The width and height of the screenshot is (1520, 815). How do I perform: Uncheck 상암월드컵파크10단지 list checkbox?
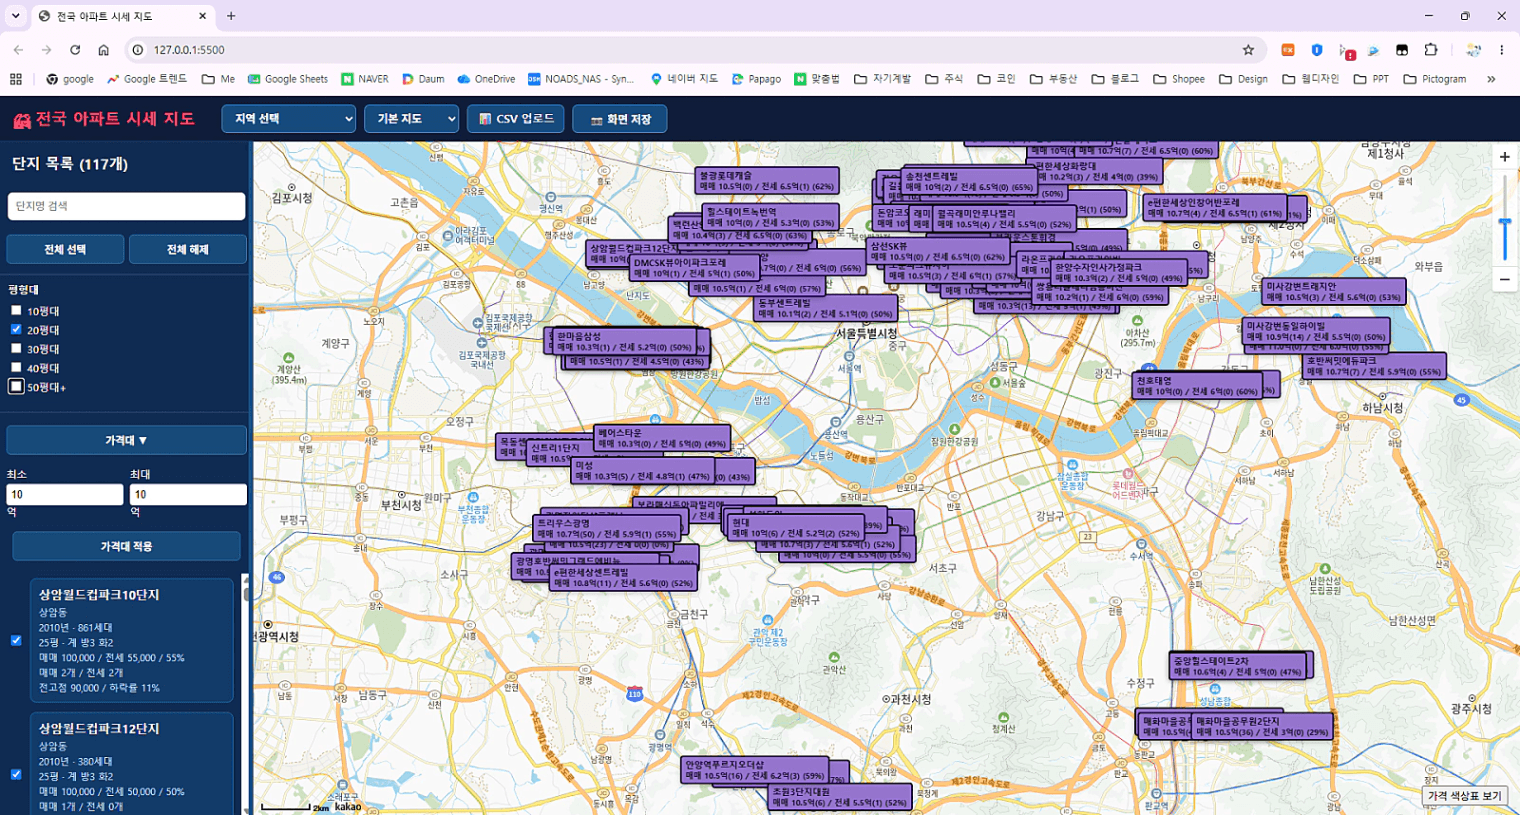[16, 641]
